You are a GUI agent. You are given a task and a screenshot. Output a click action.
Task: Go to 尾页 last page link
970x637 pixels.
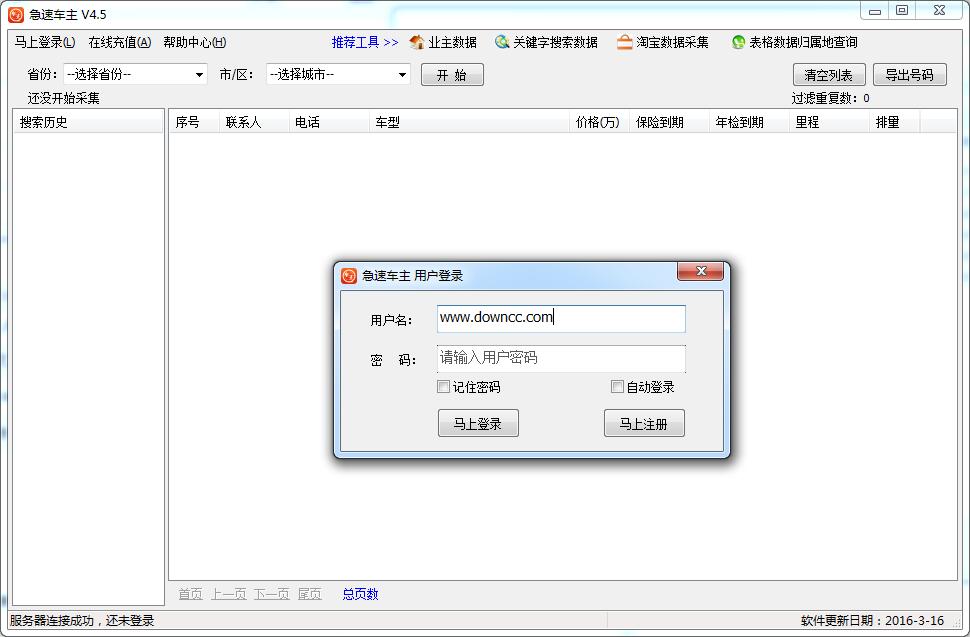coord(309,594)
